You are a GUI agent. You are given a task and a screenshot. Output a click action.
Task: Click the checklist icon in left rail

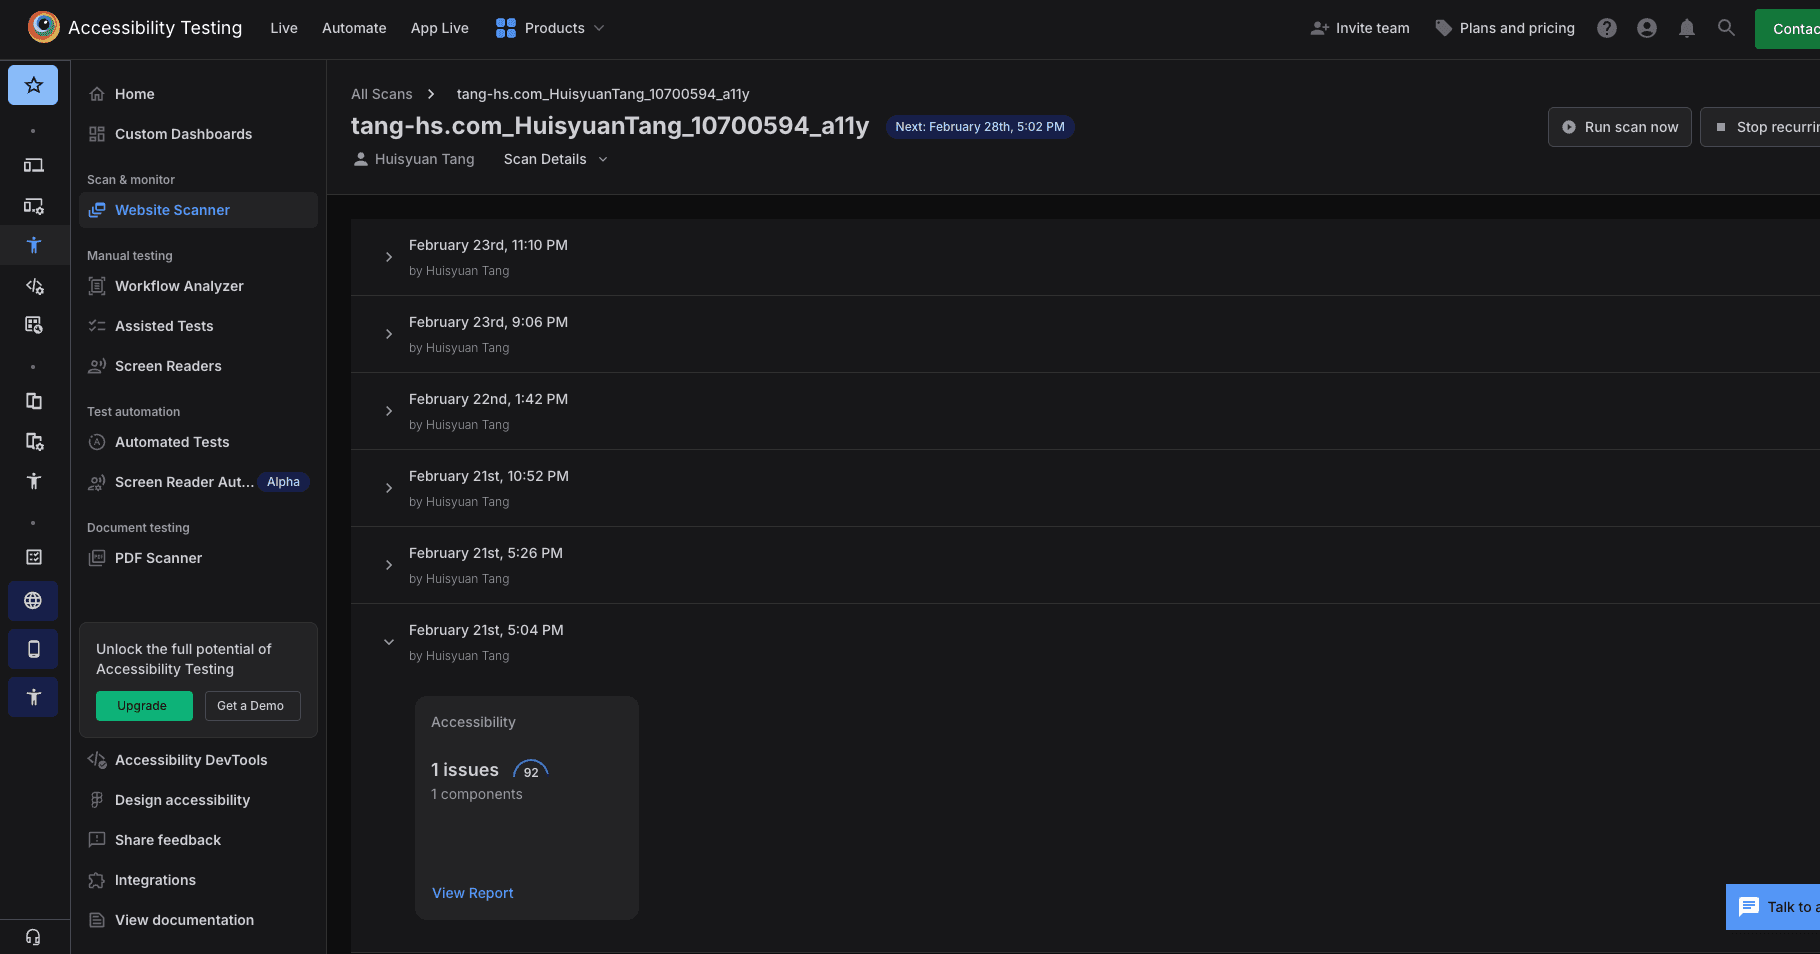point(33,557)
